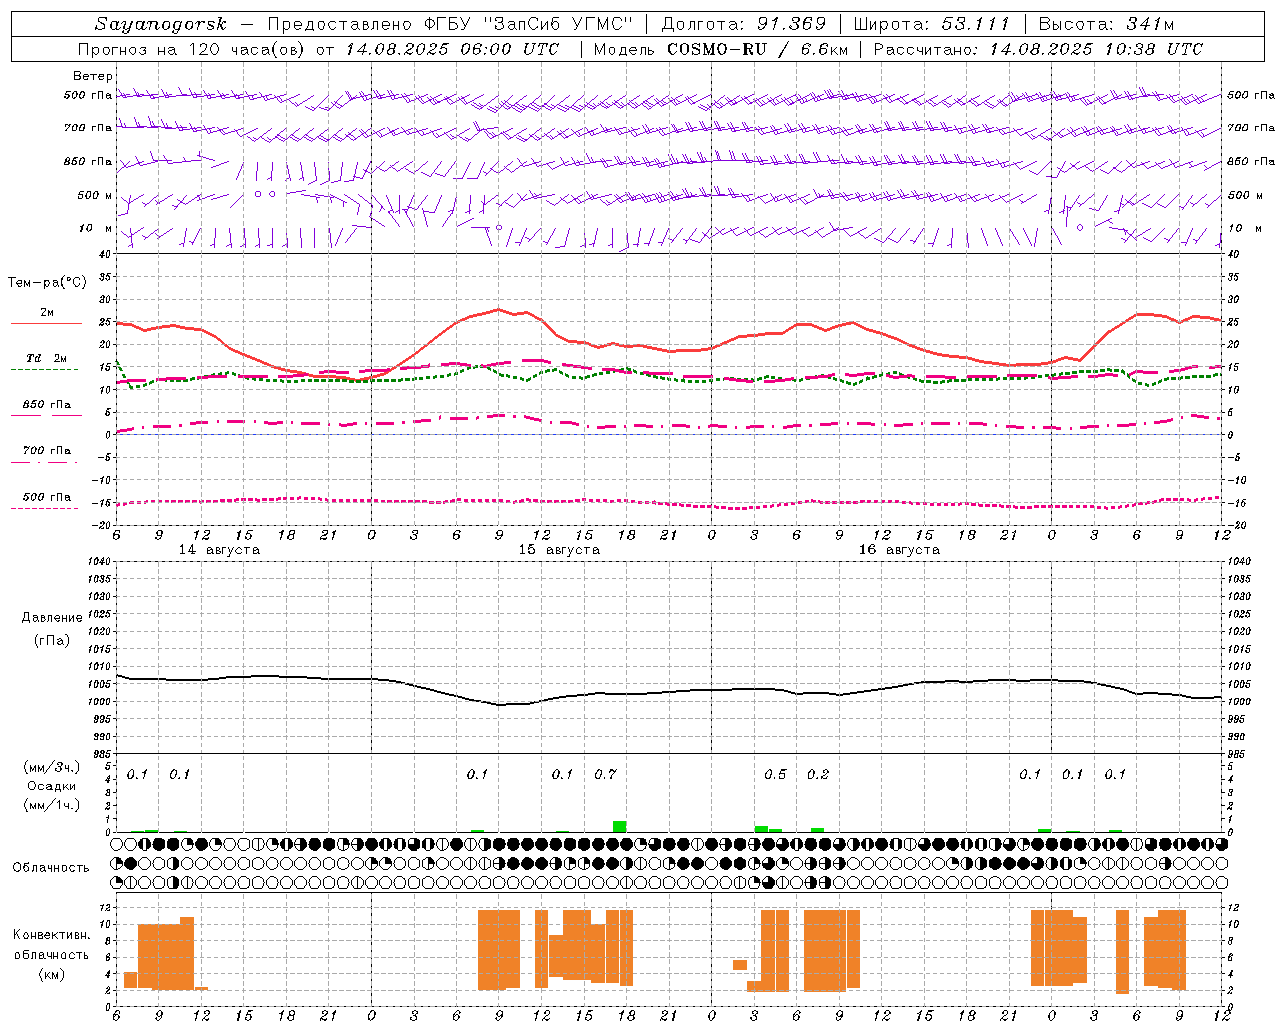Select the 'Тем-ра(°C)' temperature axis label

(47, 283)
